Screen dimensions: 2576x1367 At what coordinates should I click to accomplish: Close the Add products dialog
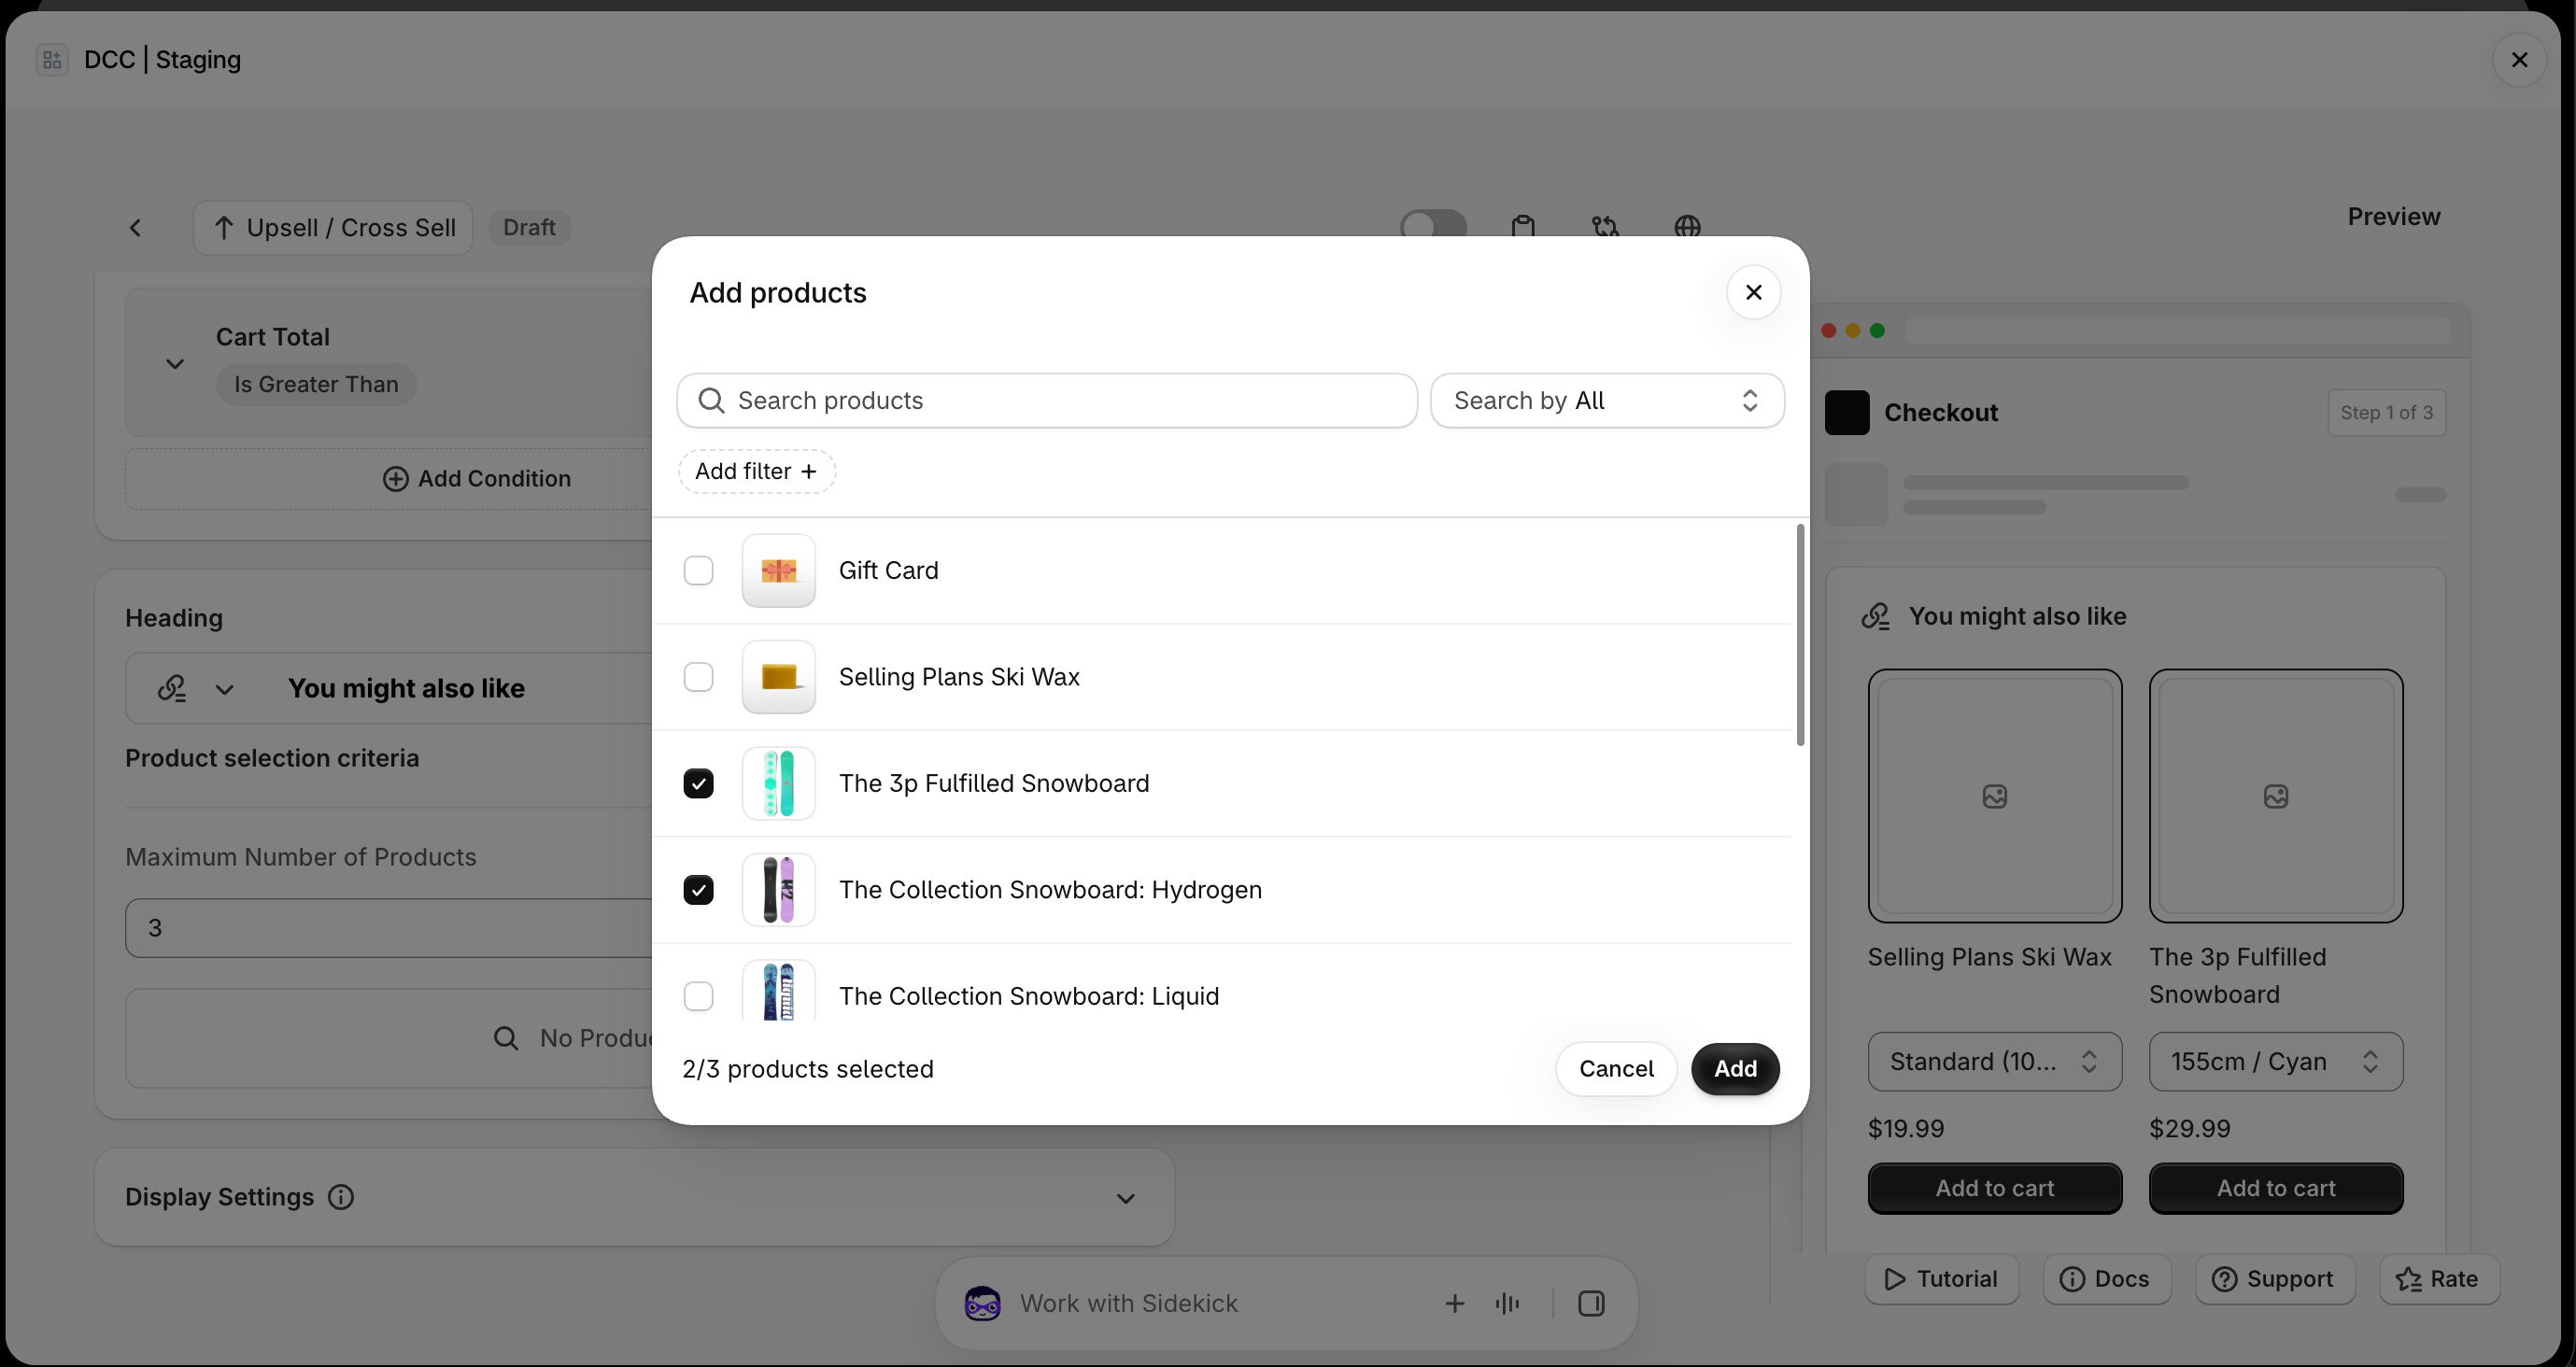pyautogui.click(x=1753, y=293)
